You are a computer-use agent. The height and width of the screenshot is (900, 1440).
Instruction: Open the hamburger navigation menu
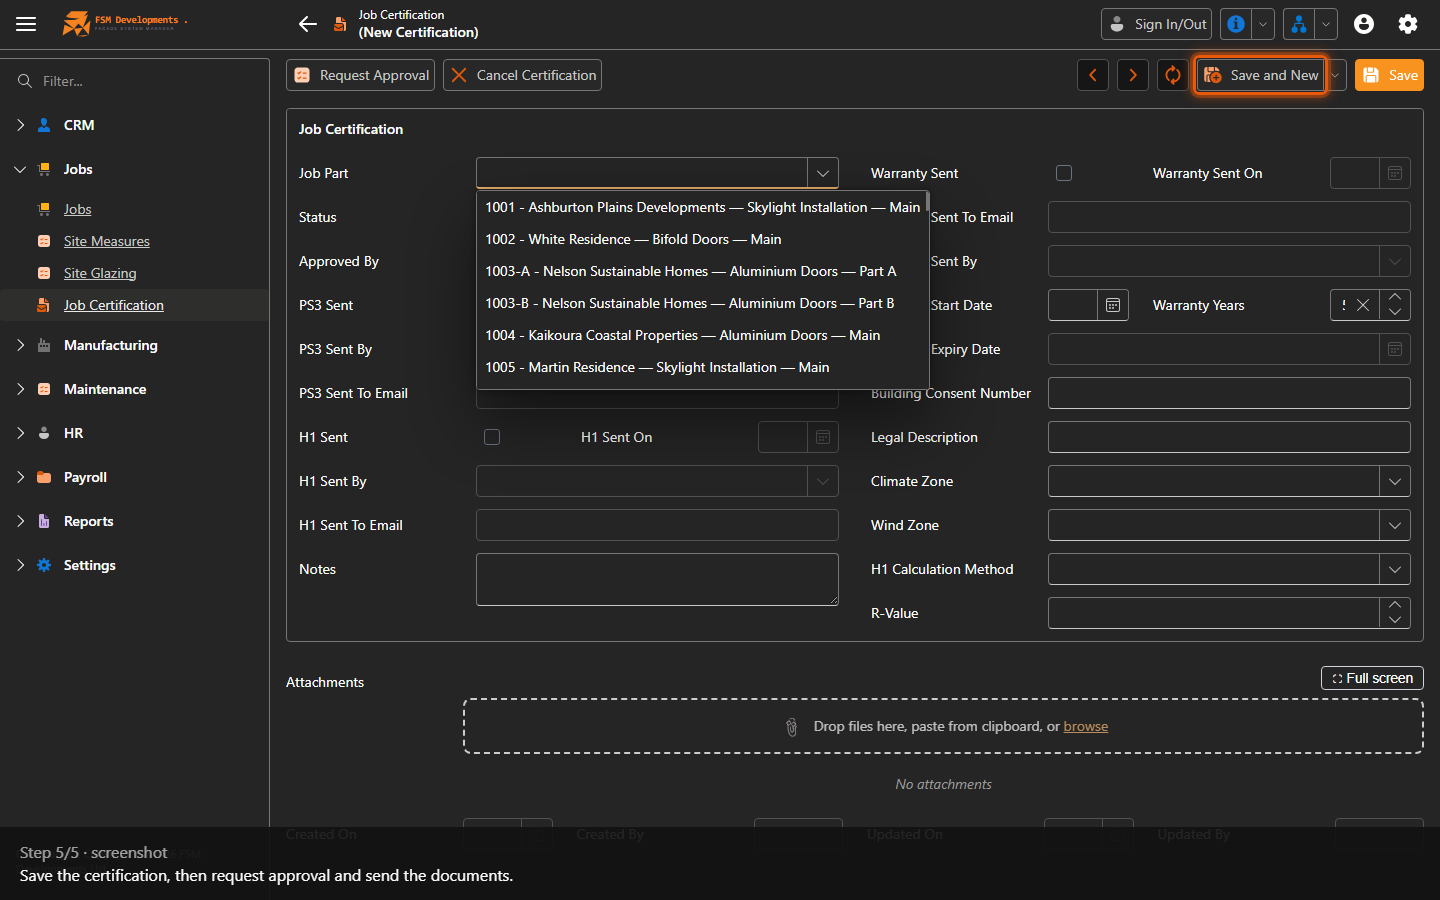pos(26,24)
